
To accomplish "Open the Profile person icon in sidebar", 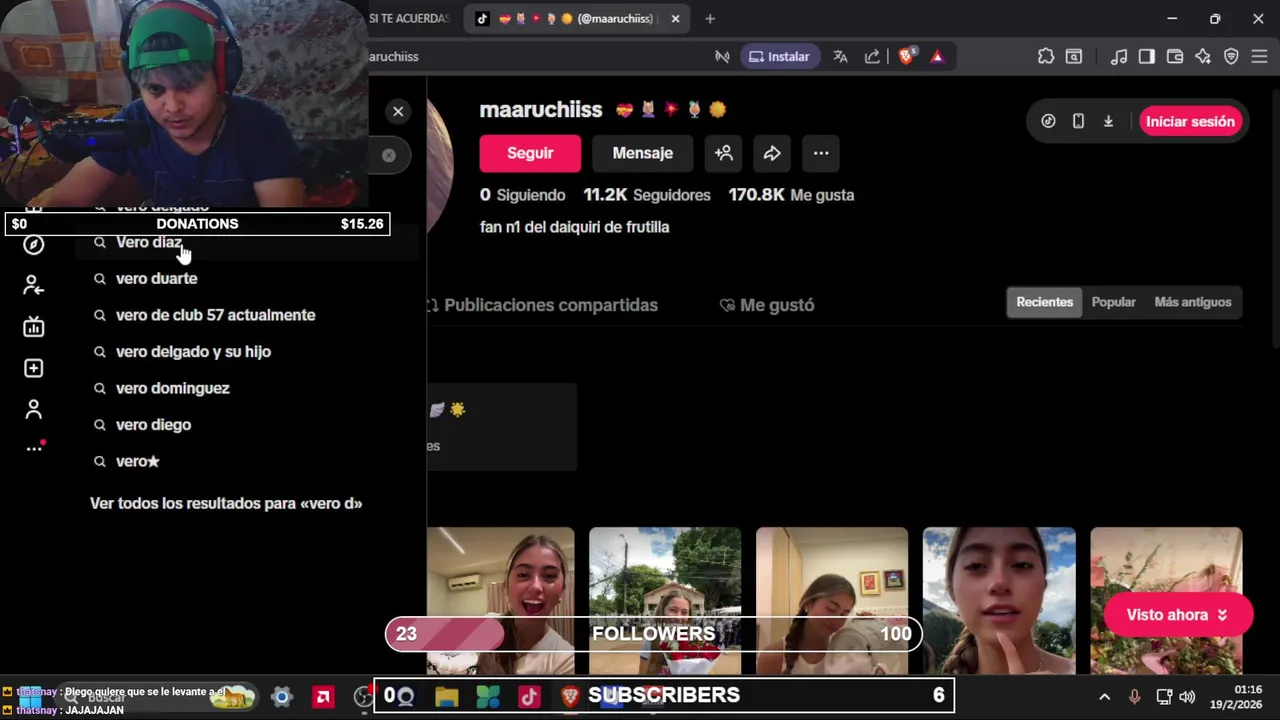I will [34, 409].
